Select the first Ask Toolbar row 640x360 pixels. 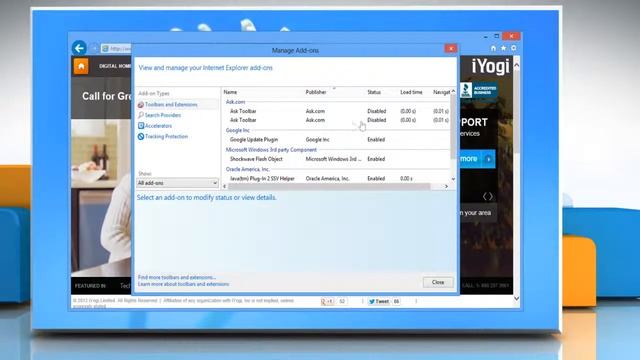pos(337,111)
